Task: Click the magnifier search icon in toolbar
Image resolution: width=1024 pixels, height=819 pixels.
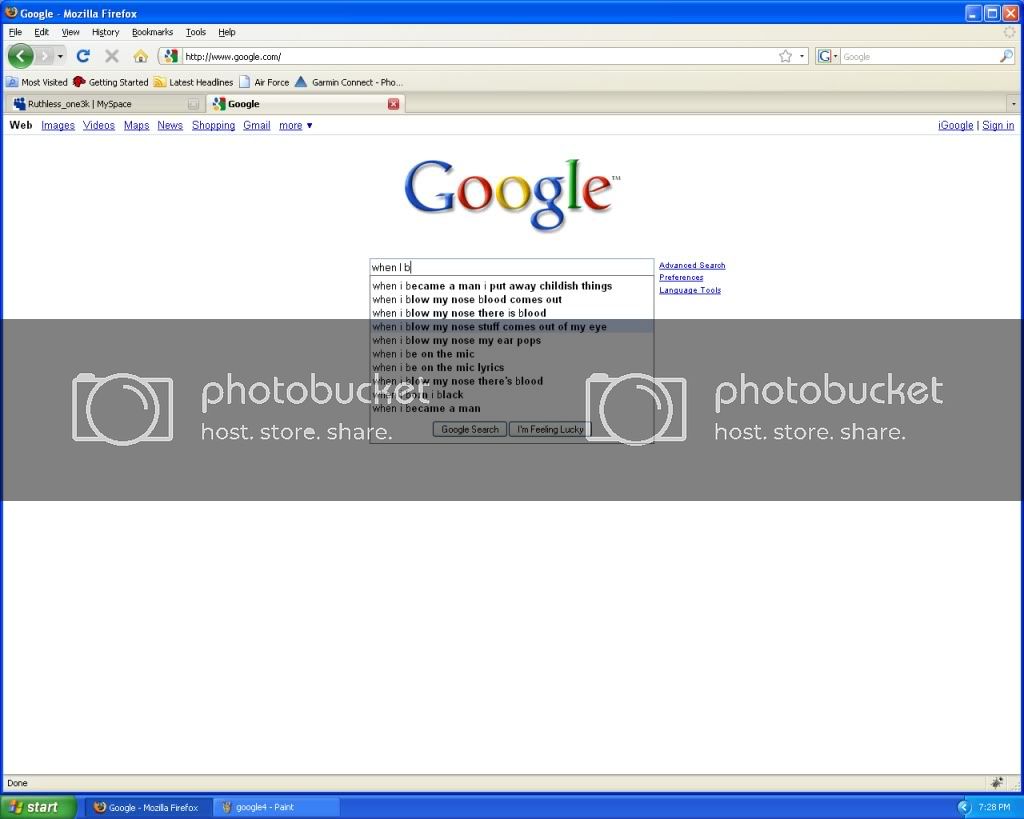Action: point(1006,56)
